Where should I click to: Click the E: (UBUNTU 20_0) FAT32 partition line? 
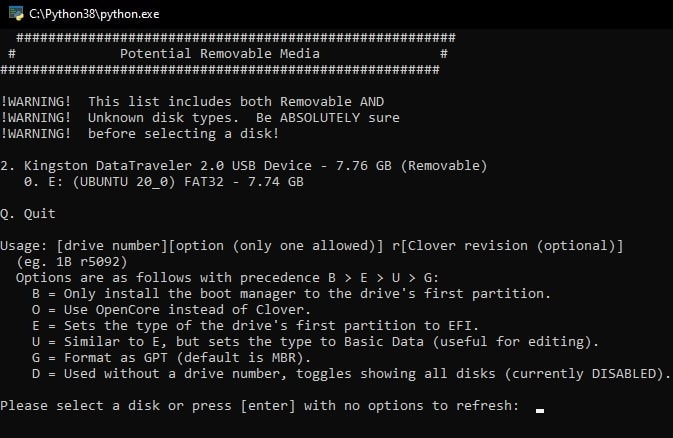tap(164, 182)
